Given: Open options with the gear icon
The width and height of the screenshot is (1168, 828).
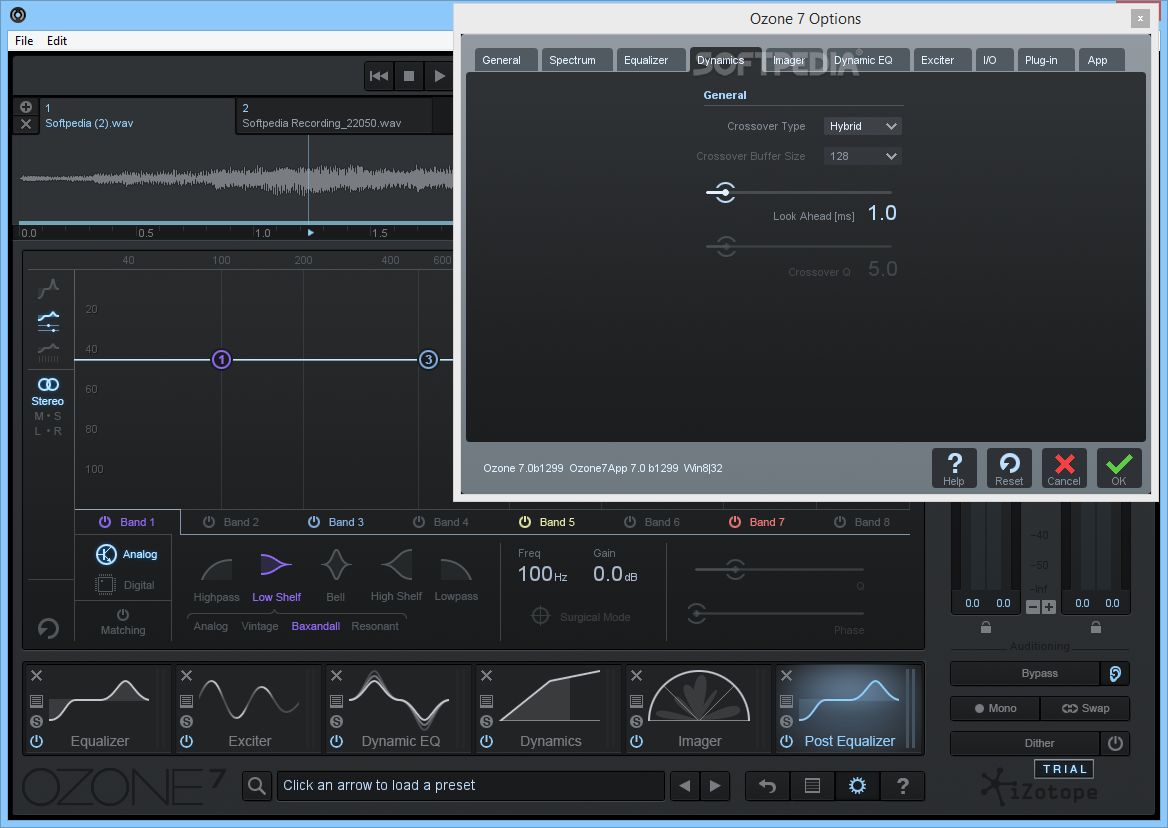Looking at the screenshot, I should click(x=857, y=786).
